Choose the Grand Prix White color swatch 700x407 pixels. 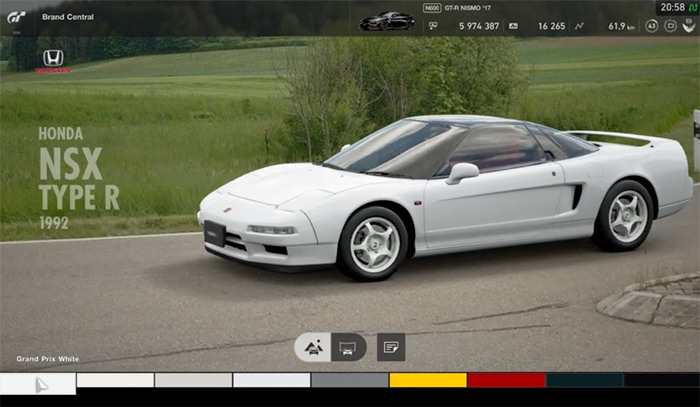coord(38,384)
